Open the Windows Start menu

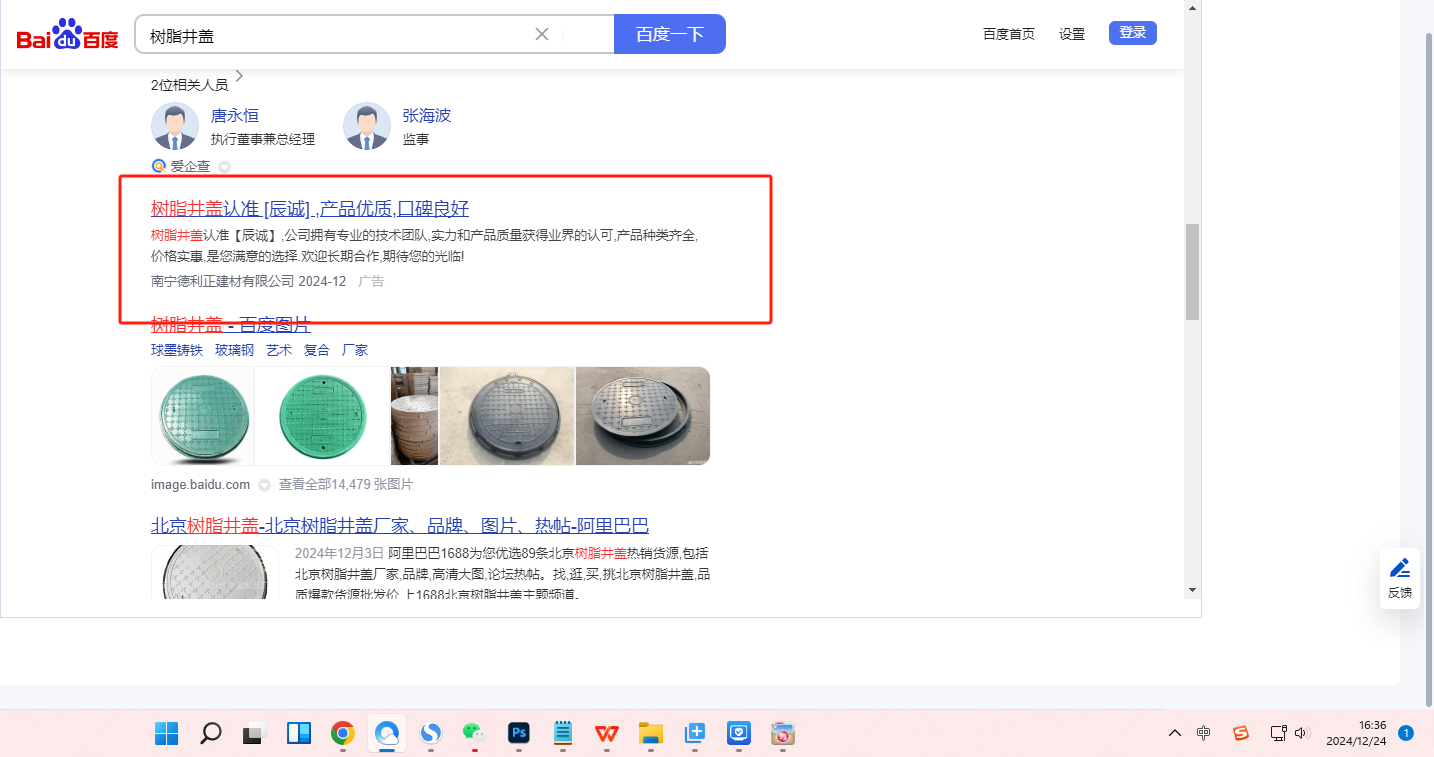[166, 734]
